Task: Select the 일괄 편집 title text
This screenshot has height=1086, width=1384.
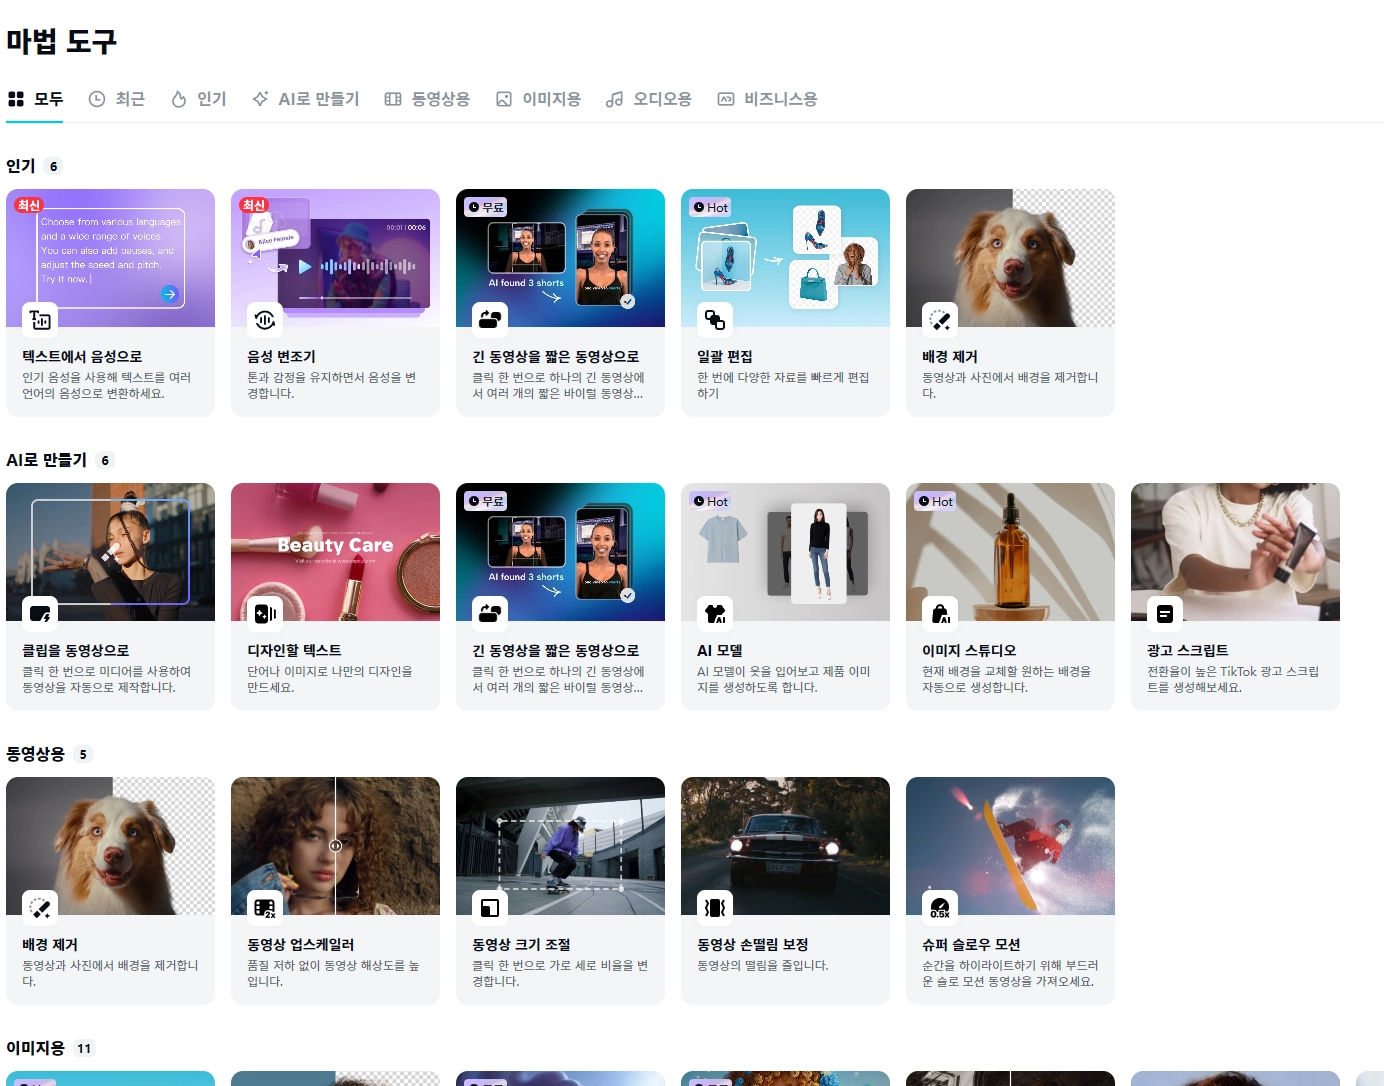Action: point(724,356)
